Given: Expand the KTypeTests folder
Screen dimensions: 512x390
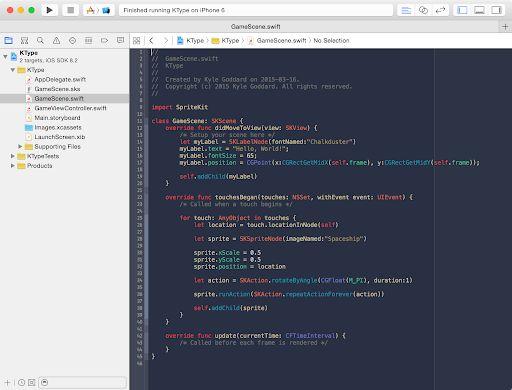Looking at the screenshot, I should tap(13, 156).
